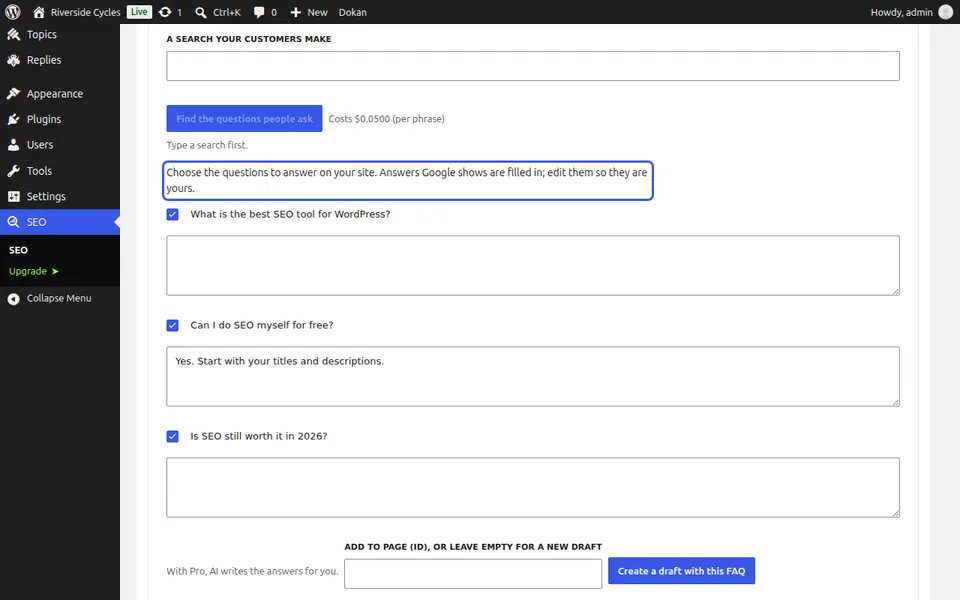Click the Topics sidebar icon
The width and height of the screenshot is (960, 600).
13,34
